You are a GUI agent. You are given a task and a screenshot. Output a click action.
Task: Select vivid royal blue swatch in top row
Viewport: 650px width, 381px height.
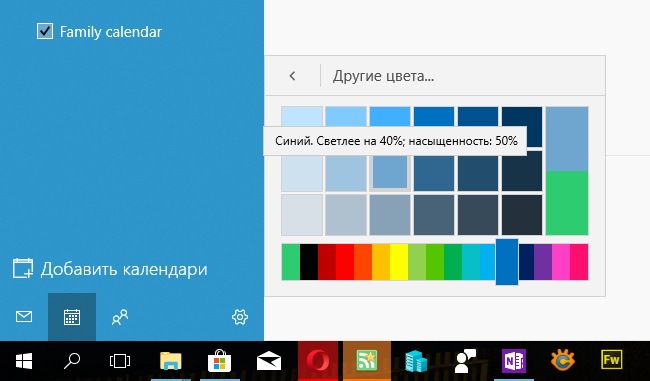434,116
